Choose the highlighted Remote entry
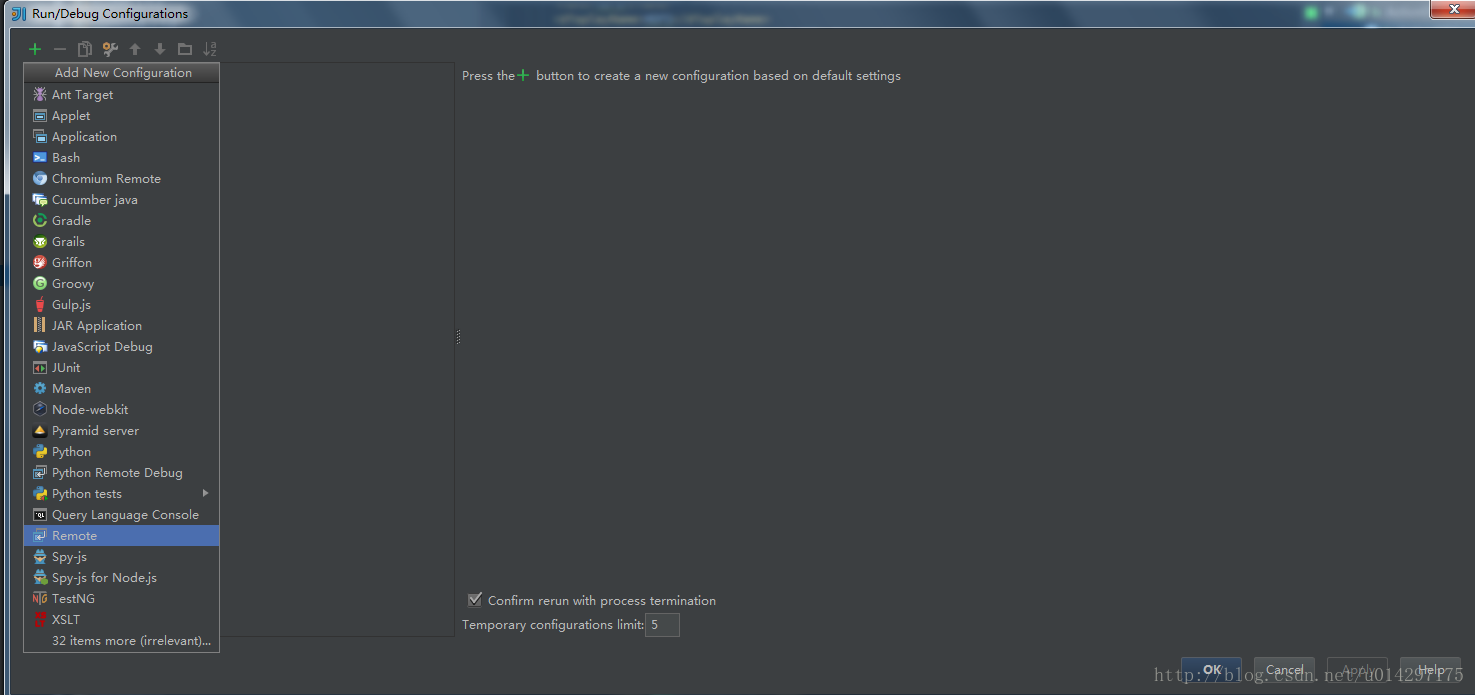1475x695 pixels. [121, 536]
